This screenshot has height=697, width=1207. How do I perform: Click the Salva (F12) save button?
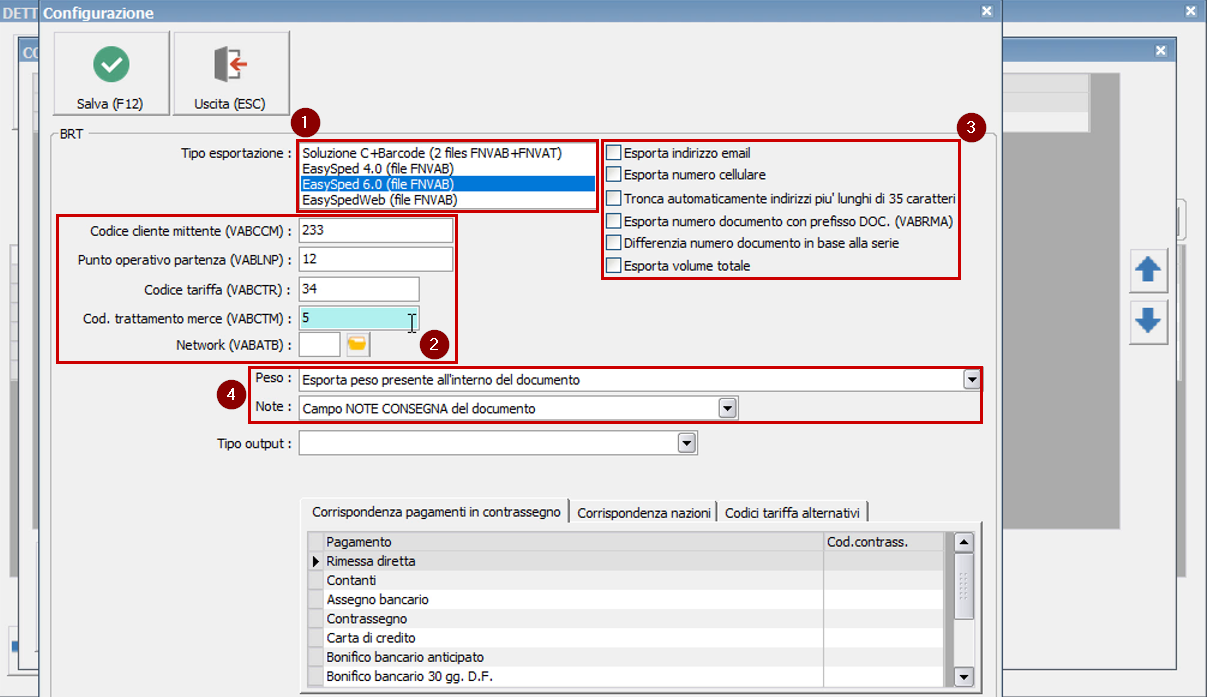[110, 73]
